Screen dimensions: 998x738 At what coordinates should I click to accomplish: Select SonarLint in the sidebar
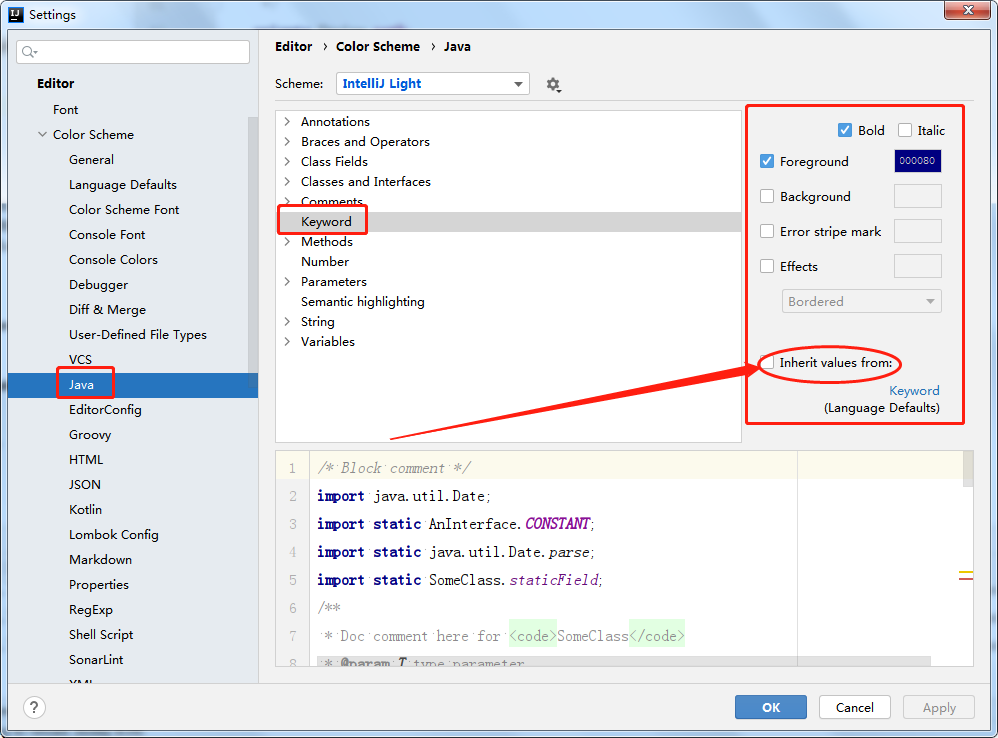coord(96,660)
